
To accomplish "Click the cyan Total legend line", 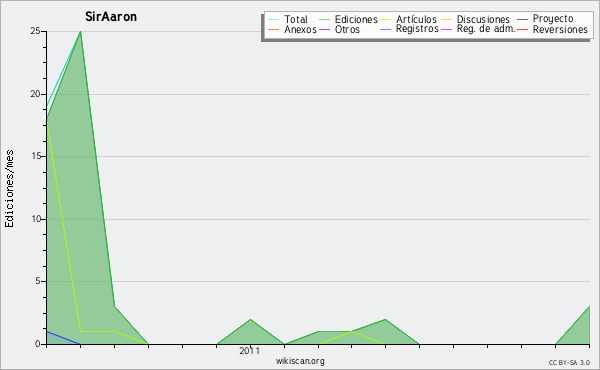I will [274, 20].
